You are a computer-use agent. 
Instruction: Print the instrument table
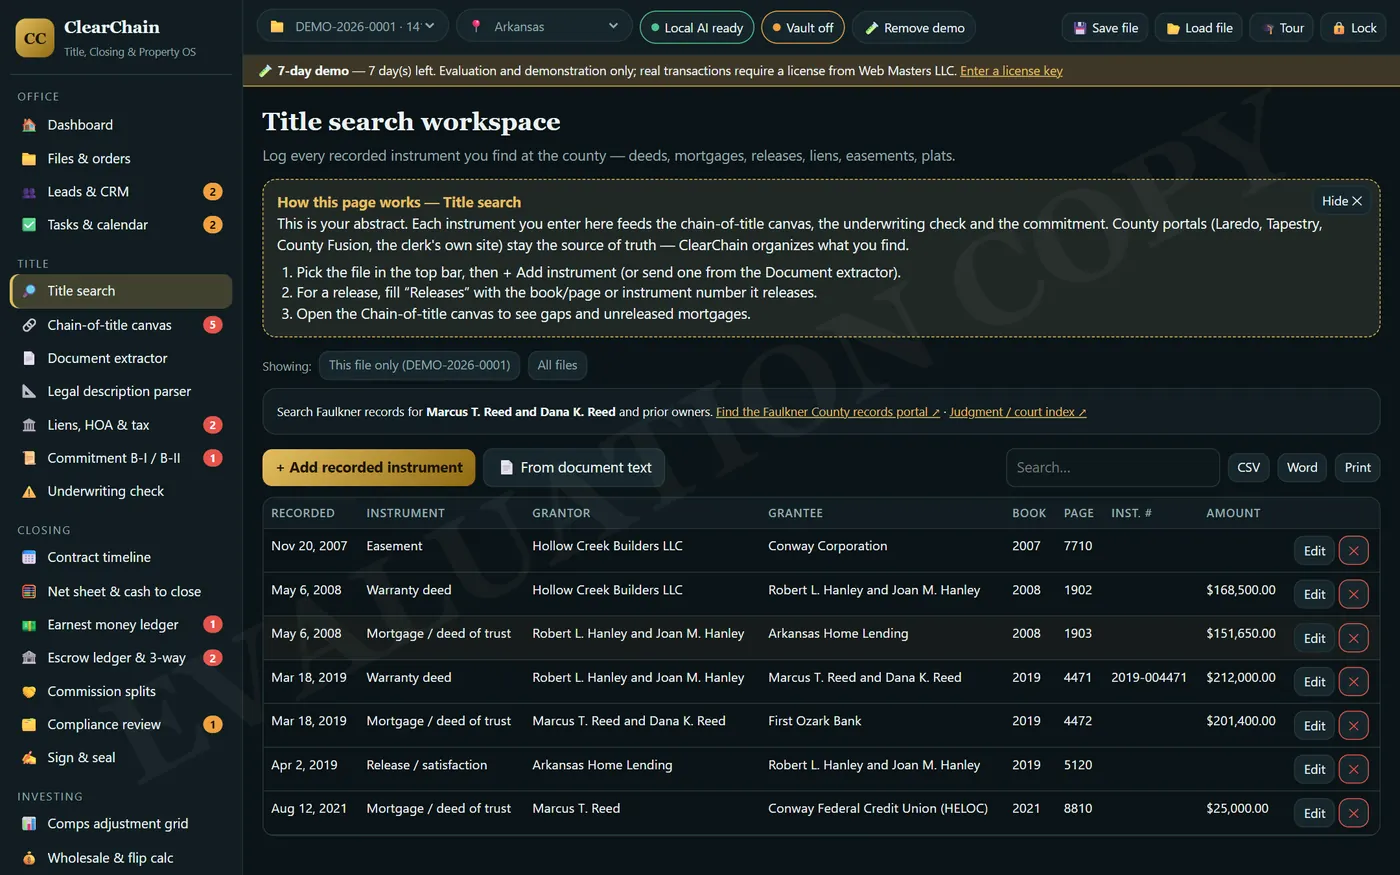tap(1357, 467)
